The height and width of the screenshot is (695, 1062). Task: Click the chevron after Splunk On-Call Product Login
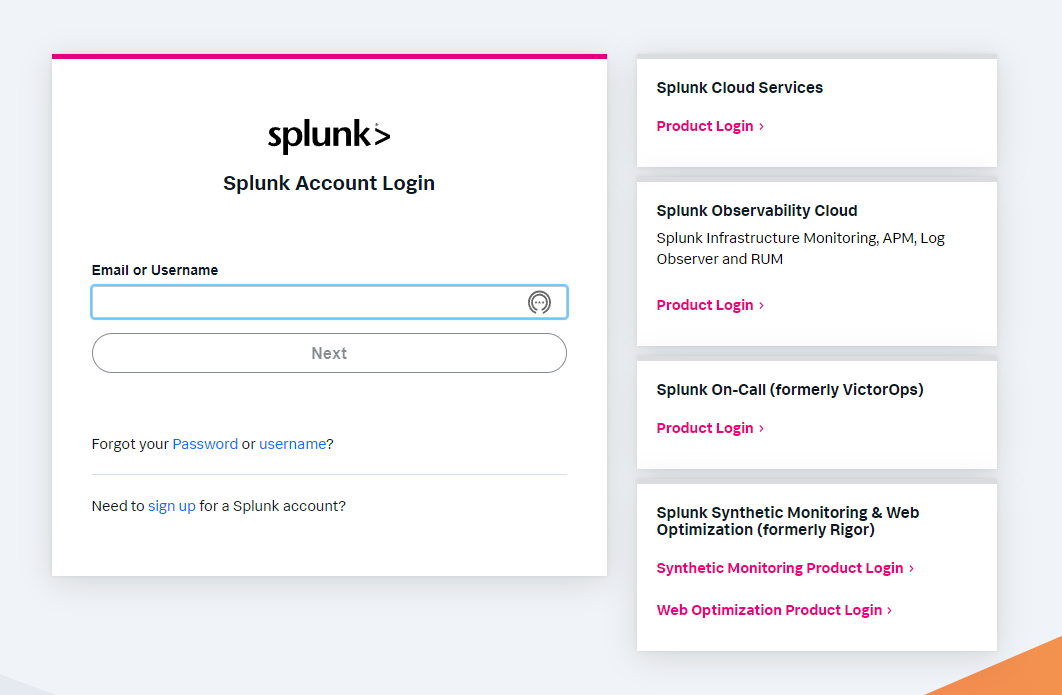(x=761, y=428)
